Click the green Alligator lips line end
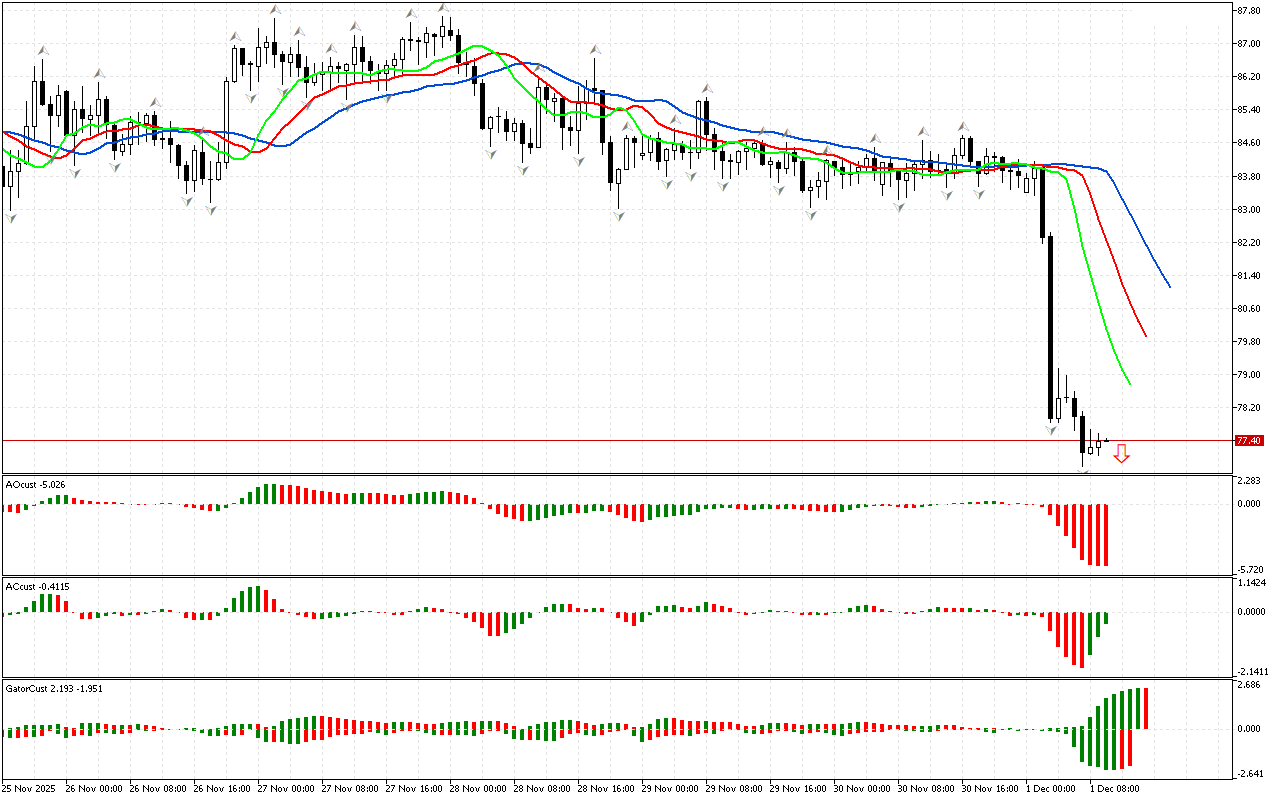1280x800 pixels. point(1129,383)
